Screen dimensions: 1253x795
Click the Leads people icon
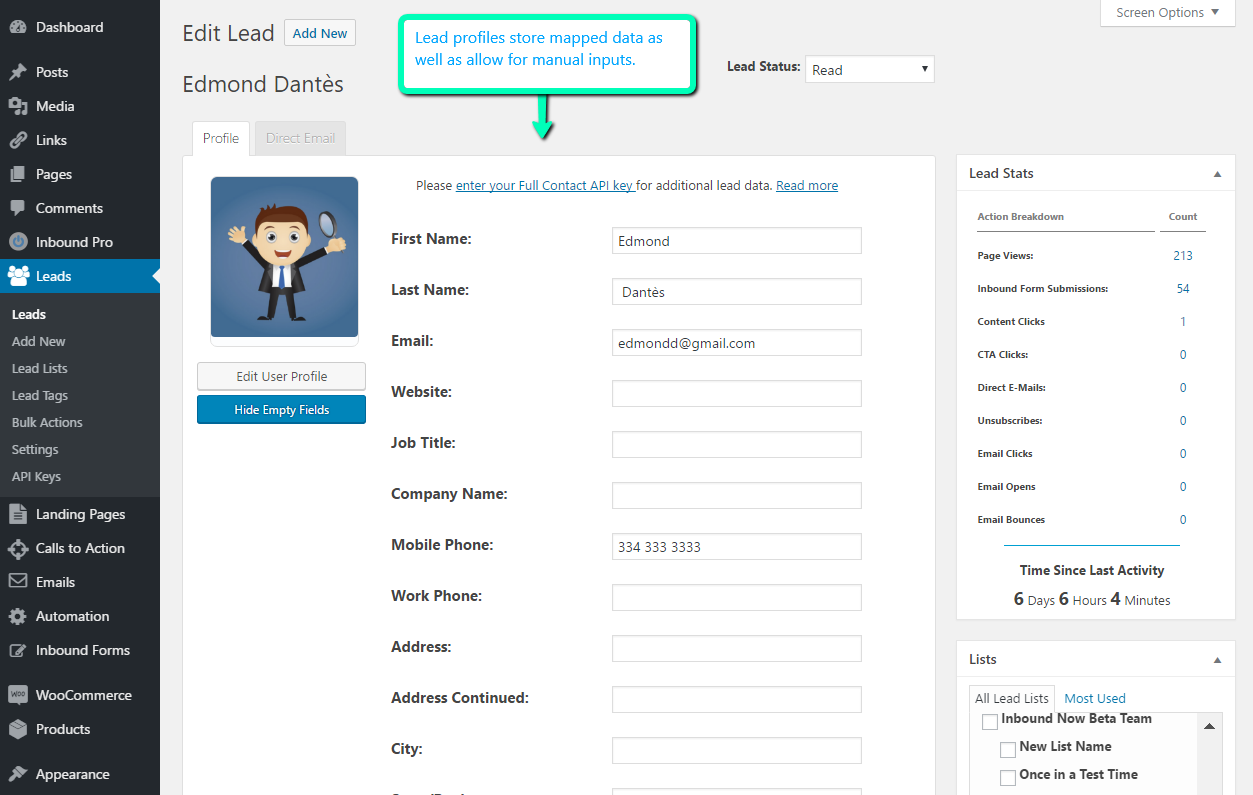[17, 276]
